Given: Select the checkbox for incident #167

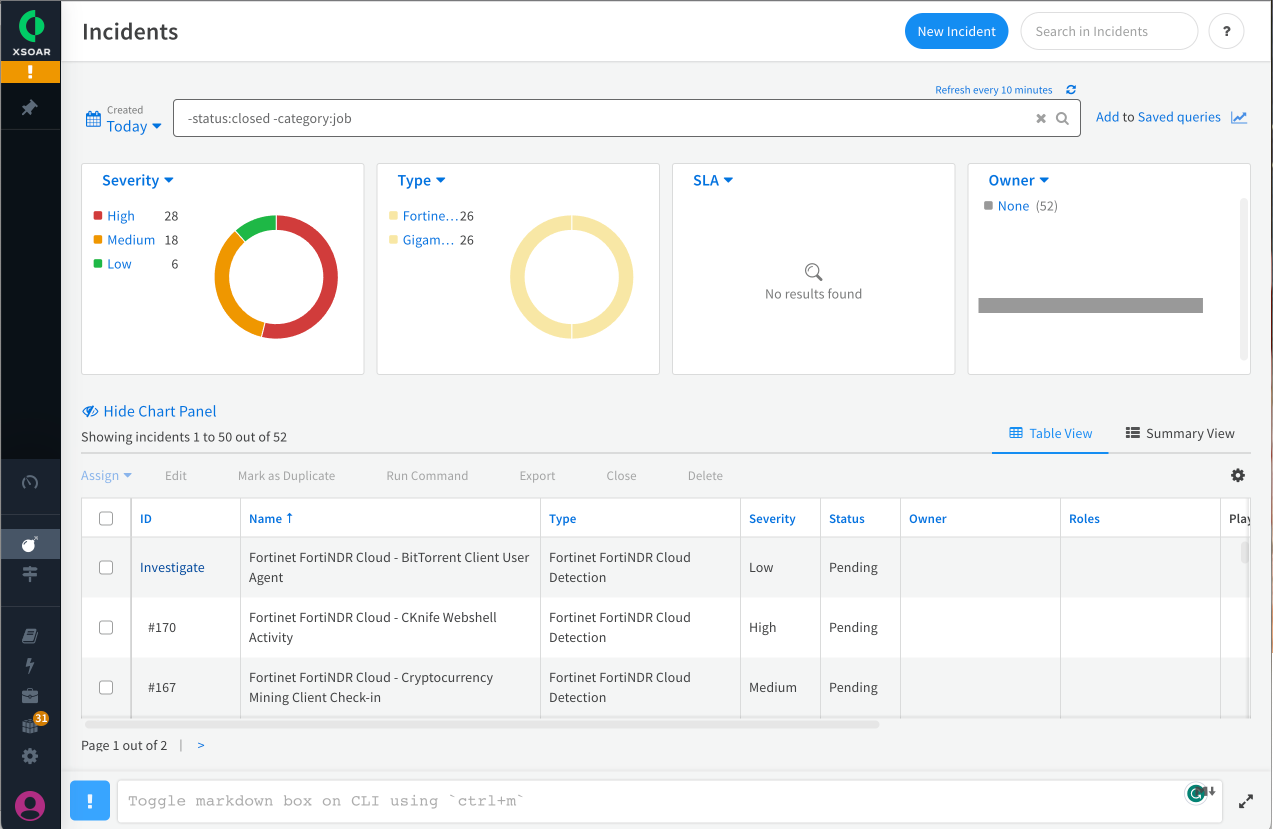Looking at the screenshot, I should tap(106, 687).
